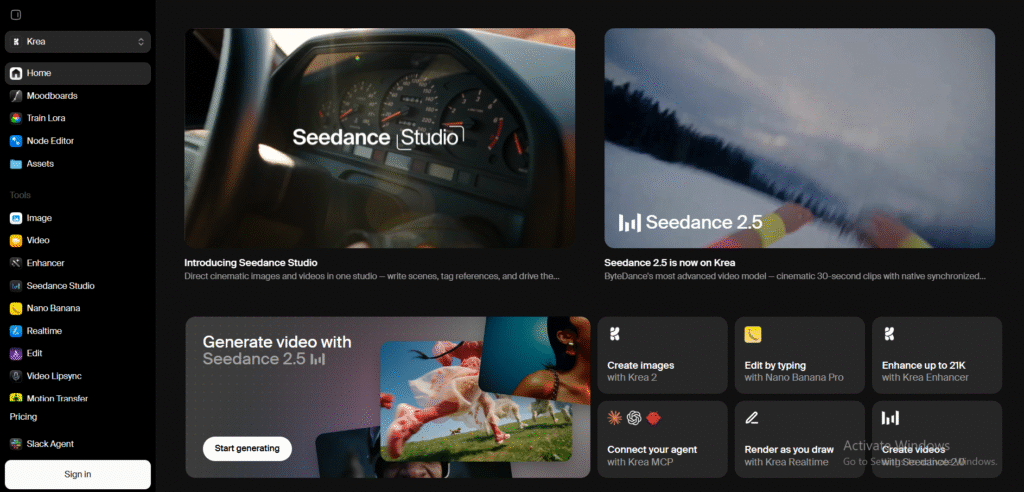
Task: Click the pencil icon on the Render as you draw card
Action: 752,418
